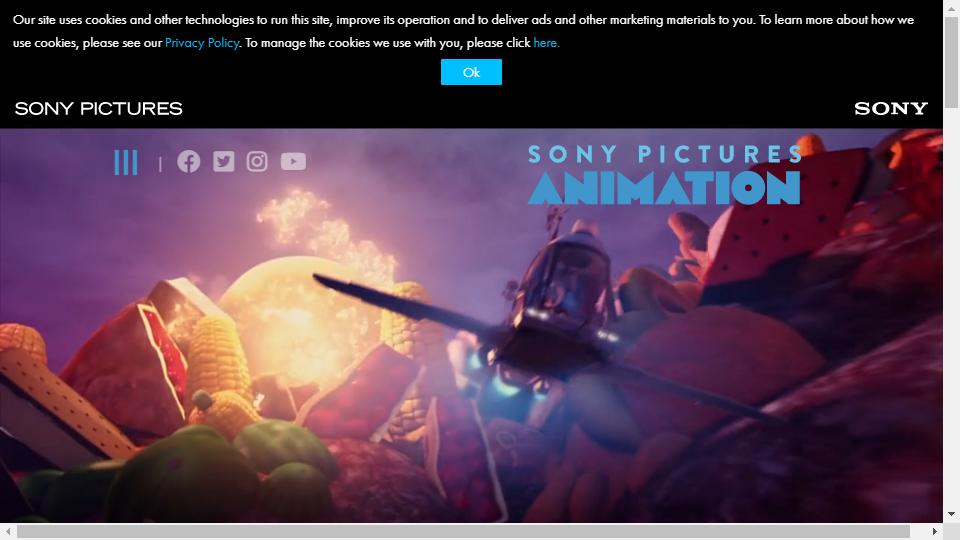Viewport: 960px width, 540px height.
Task: Open the Instagram social icon
Action: [x=257, y=162]
